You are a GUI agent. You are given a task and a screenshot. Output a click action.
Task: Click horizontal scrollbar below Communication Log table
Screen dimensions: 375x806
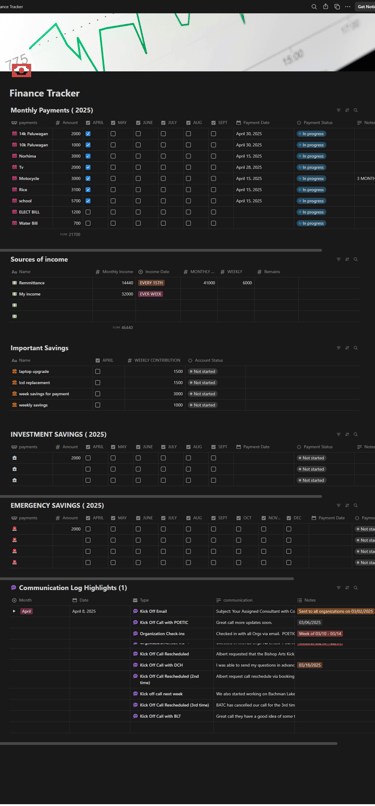pyautogui.click(x=168, y=743)
